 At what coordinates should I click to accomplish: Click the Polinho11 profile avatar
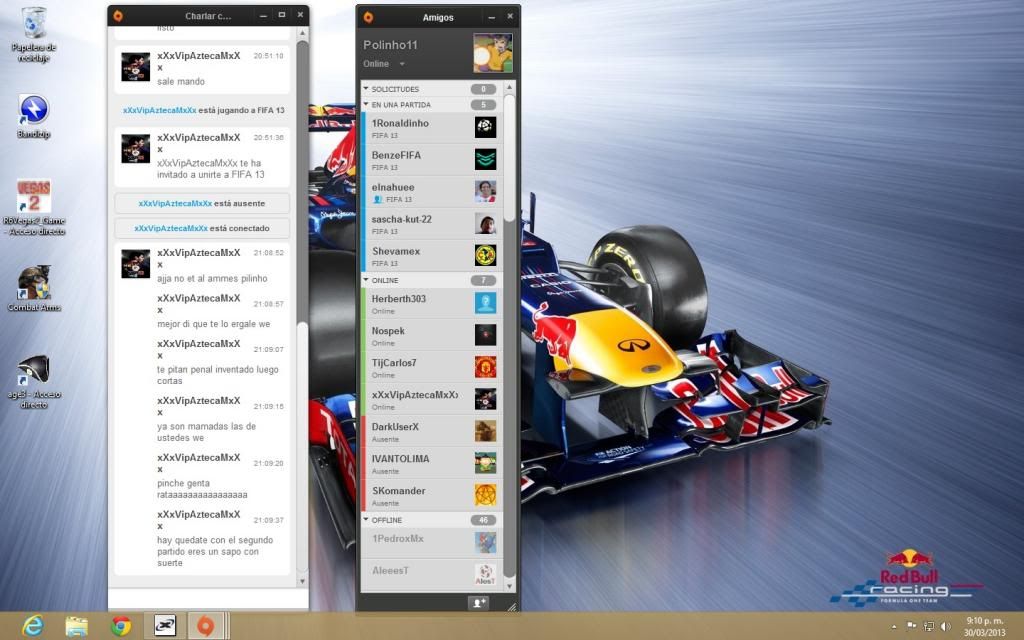493,53
